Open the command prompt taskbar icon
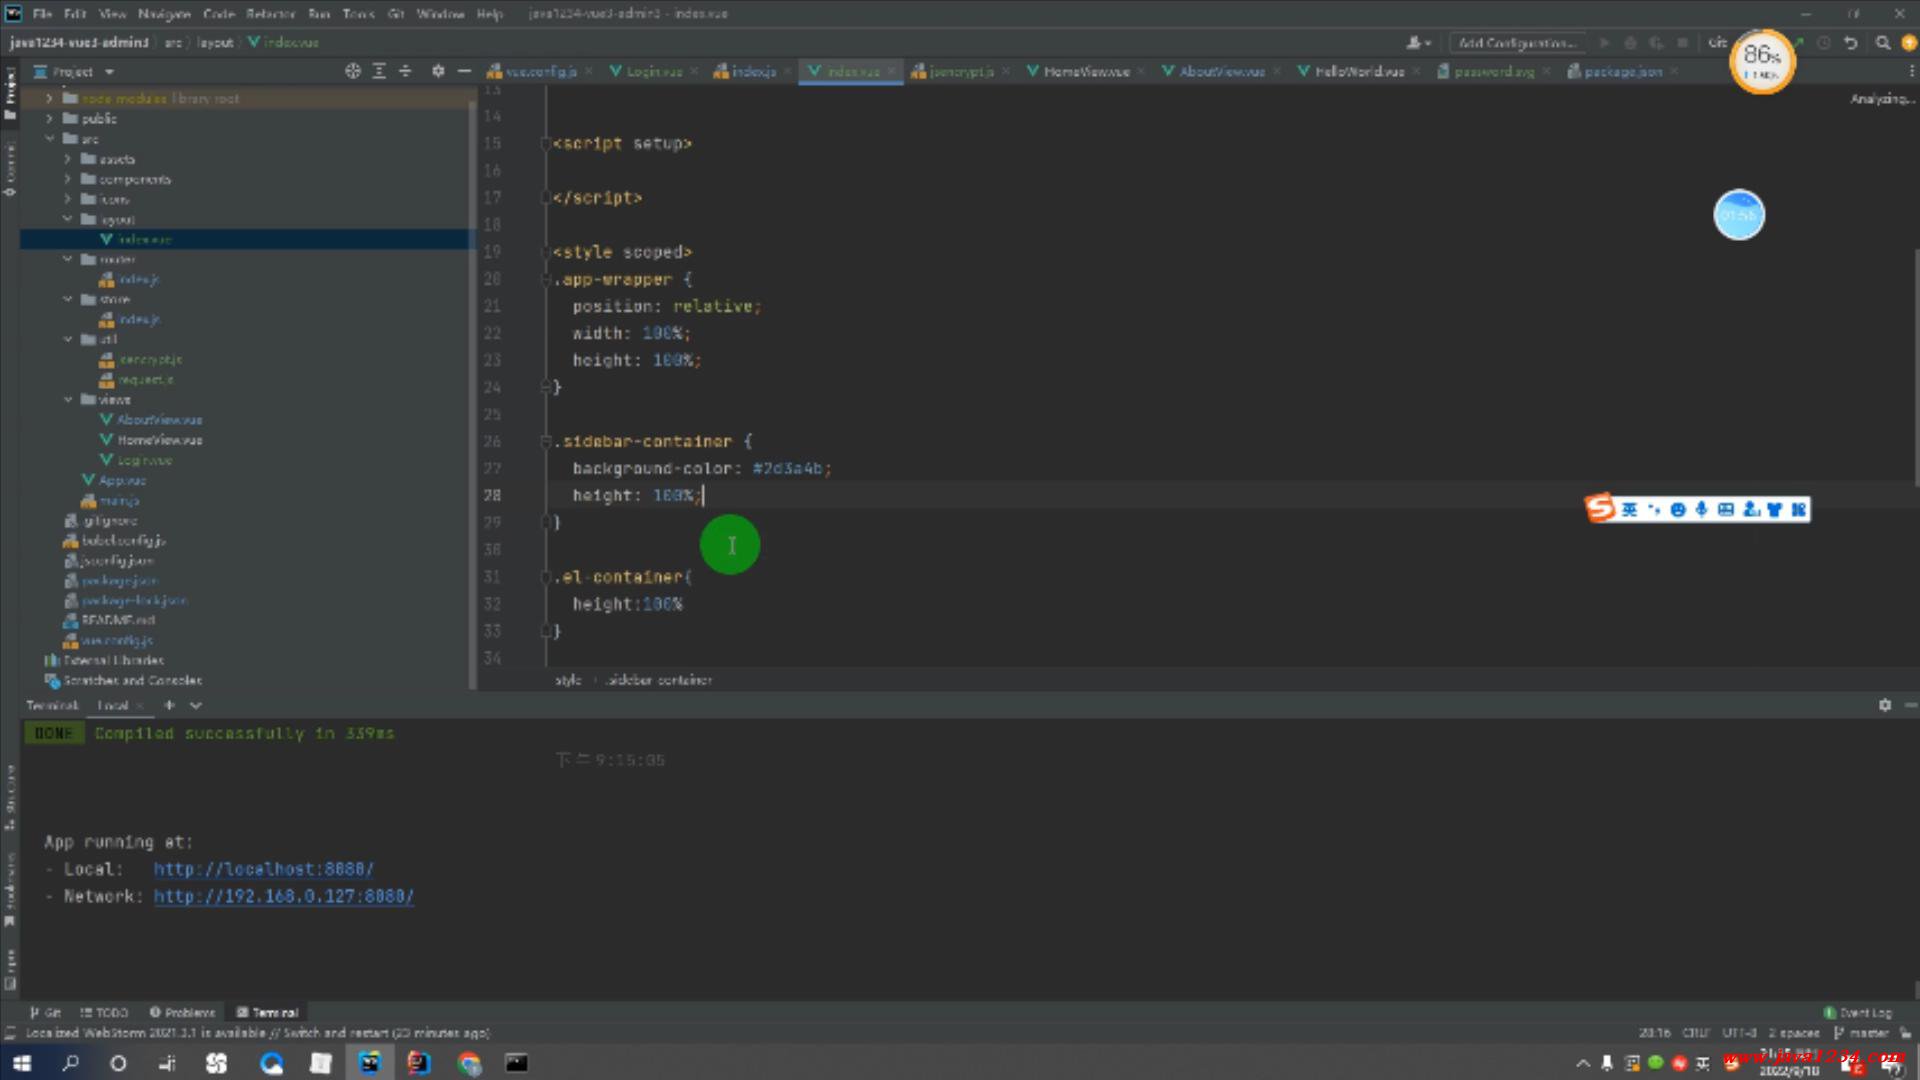The height and width of the screenshot is (1080, 1920). click(516, 1063)
